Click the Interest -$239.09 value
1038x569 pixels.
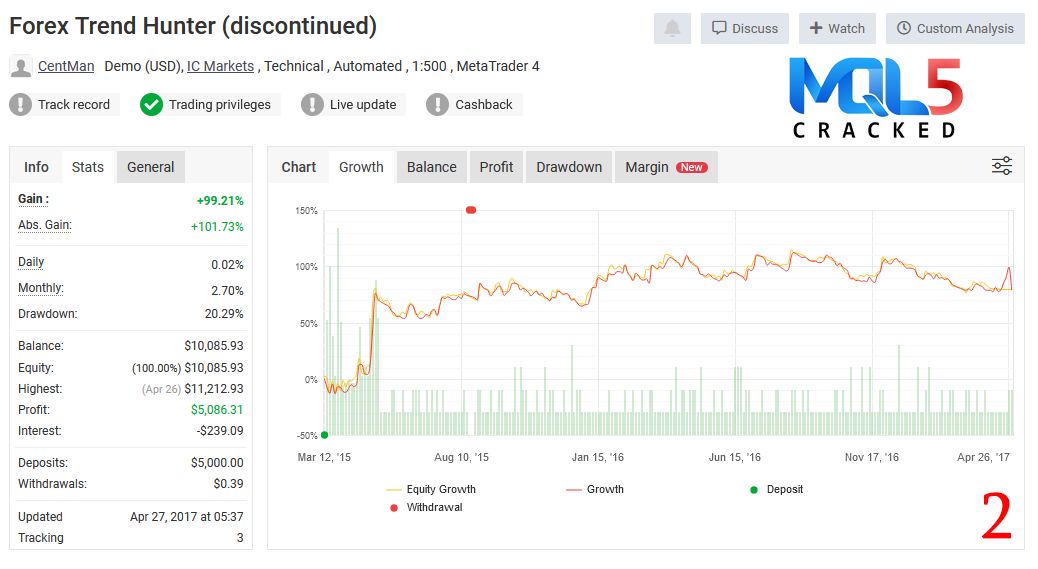coord(220,431)
